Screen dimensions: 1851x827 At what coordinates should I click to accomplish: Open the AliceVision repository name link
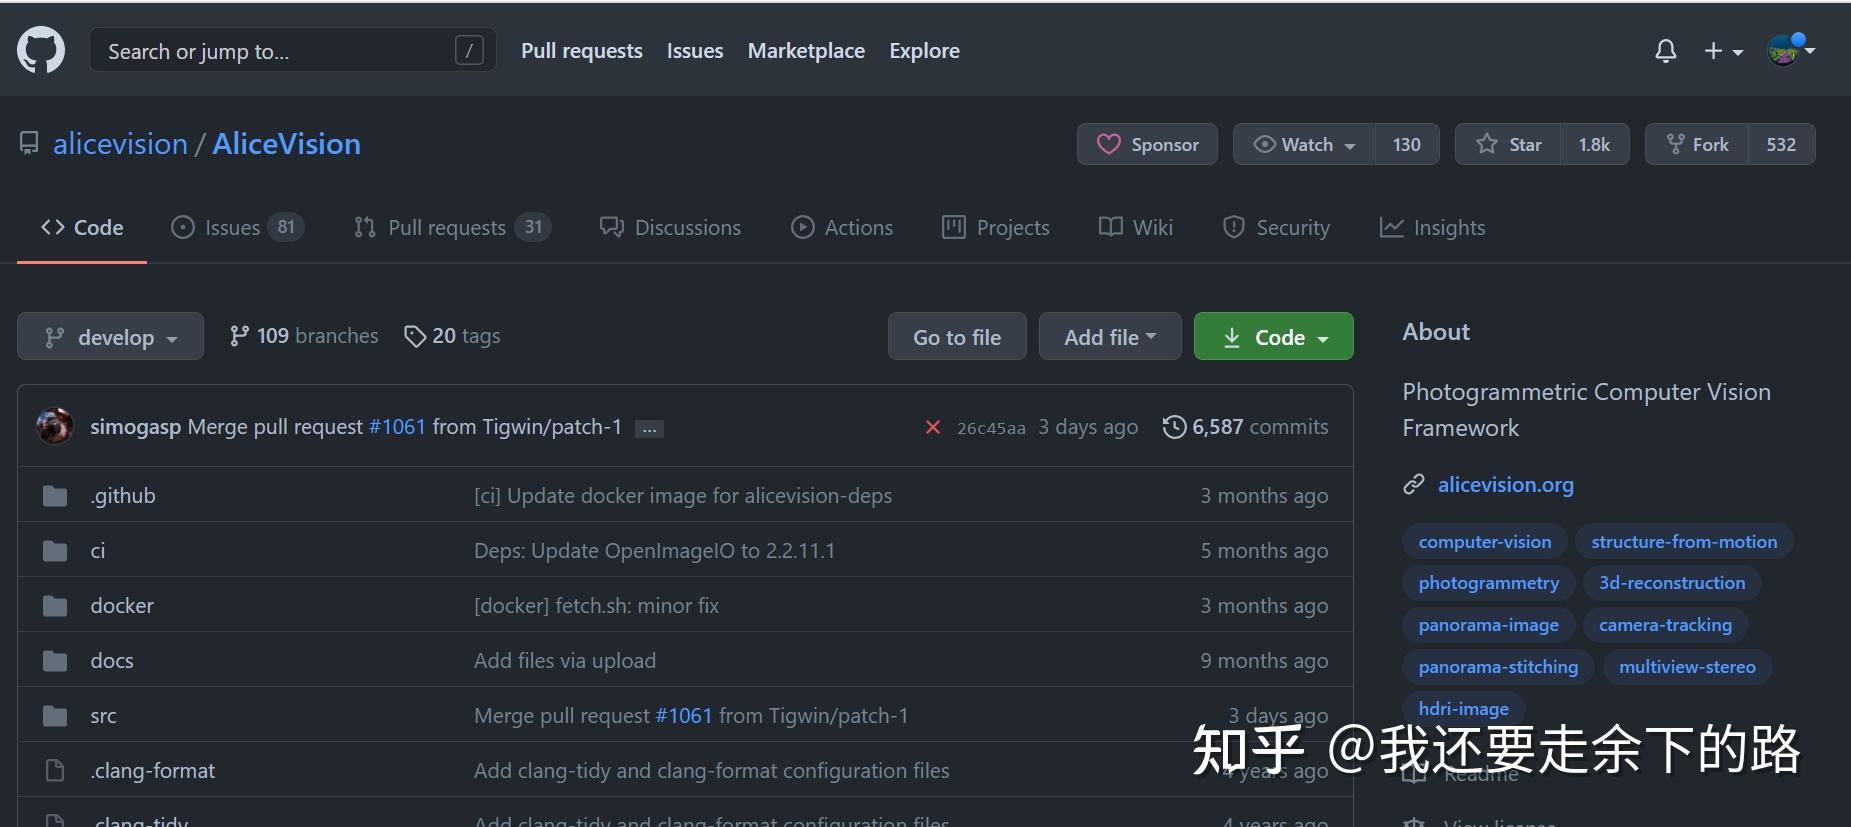pyautogui.click(x=287, y=144)
